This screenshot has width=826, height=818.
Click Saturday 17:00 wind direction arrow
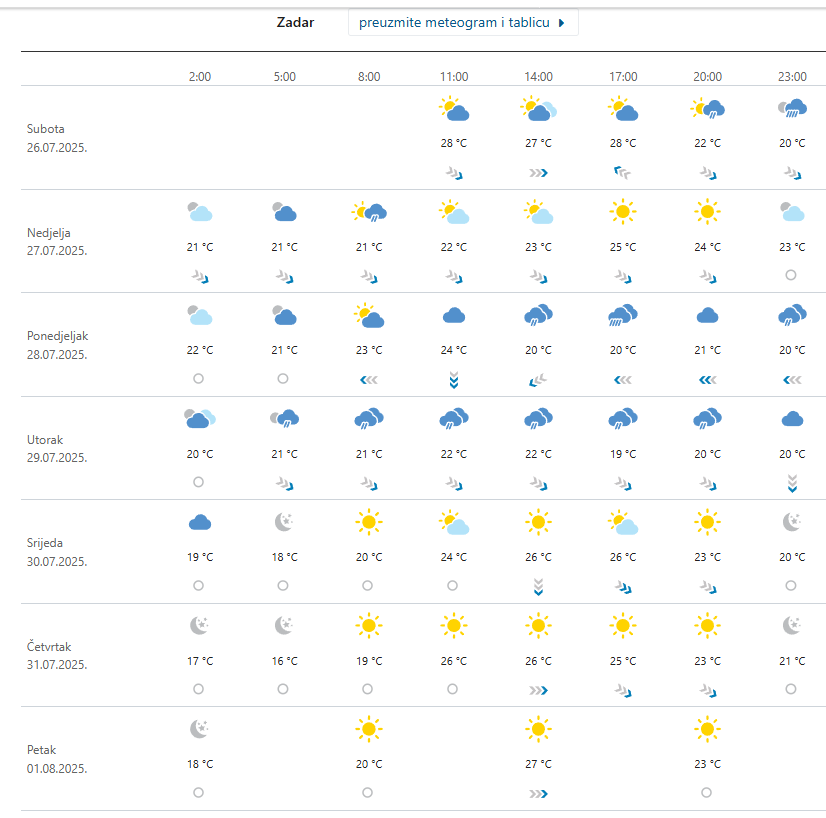623,172
